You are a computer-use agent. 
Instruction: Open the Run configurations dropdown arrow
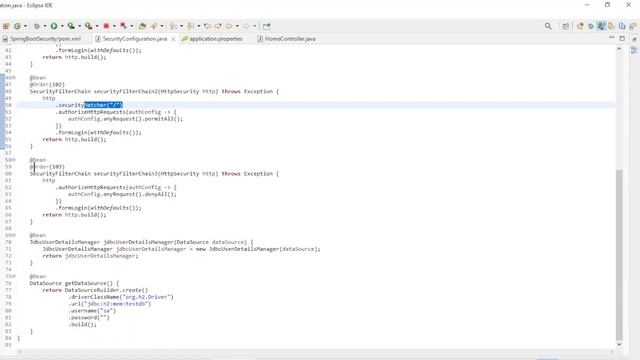coord(62,26)
